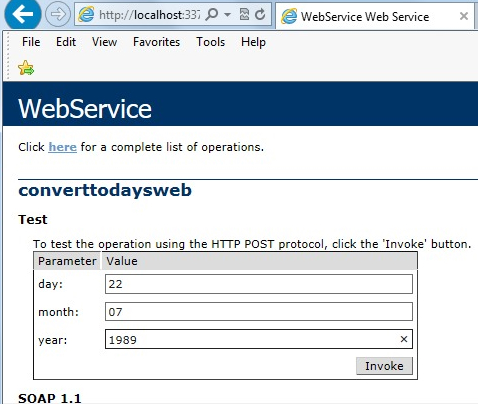Open the Favorites menu
The height and width of the screenshot is (404, 478).
click(x=156, y=42)
